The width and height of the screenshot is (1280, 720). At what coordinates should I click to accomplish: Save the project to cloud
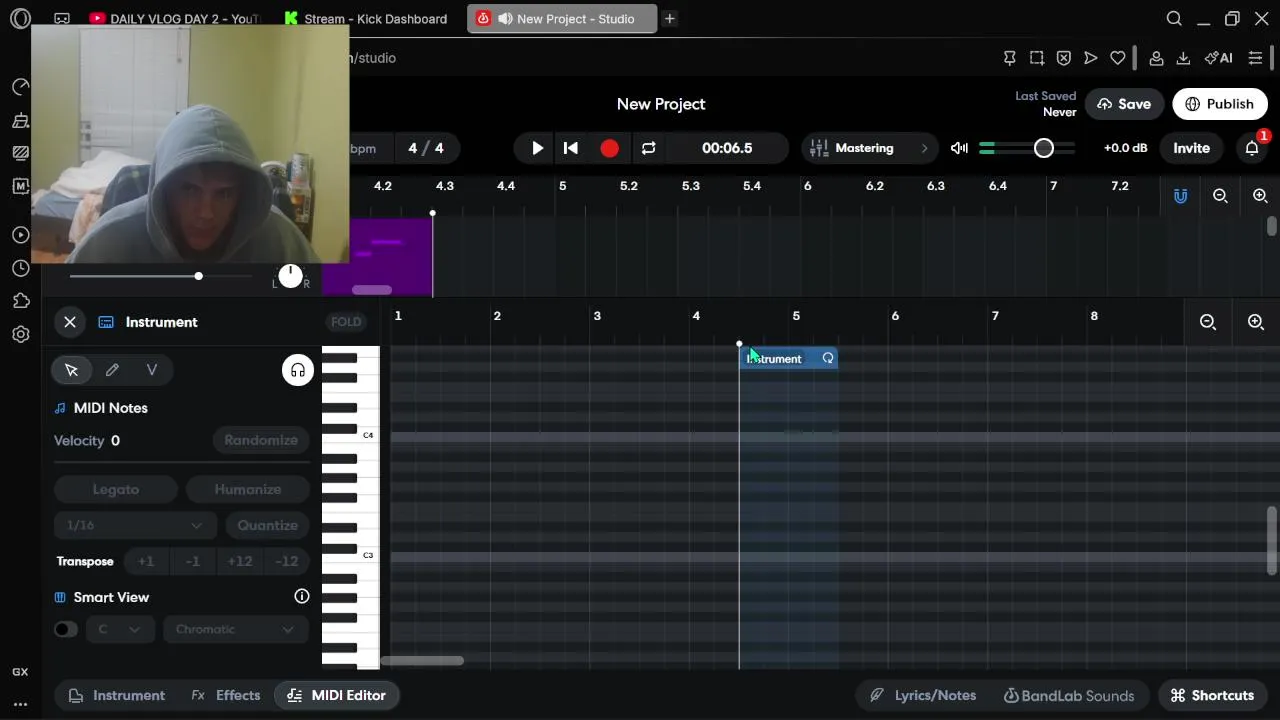1124,104
